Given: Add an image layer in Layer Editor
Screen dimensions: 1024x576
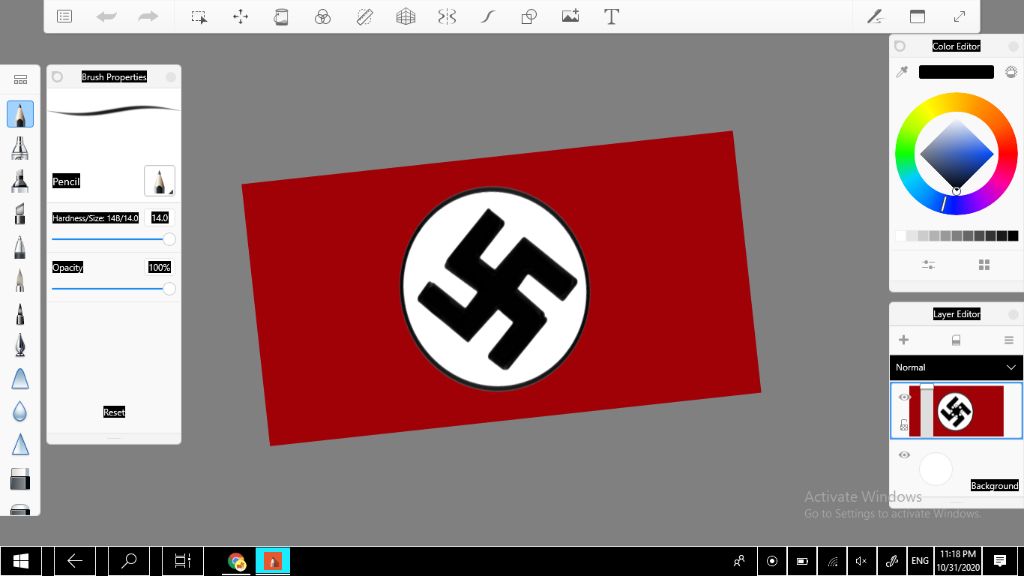Looking at the screenshot, I should tap(956, 340).
